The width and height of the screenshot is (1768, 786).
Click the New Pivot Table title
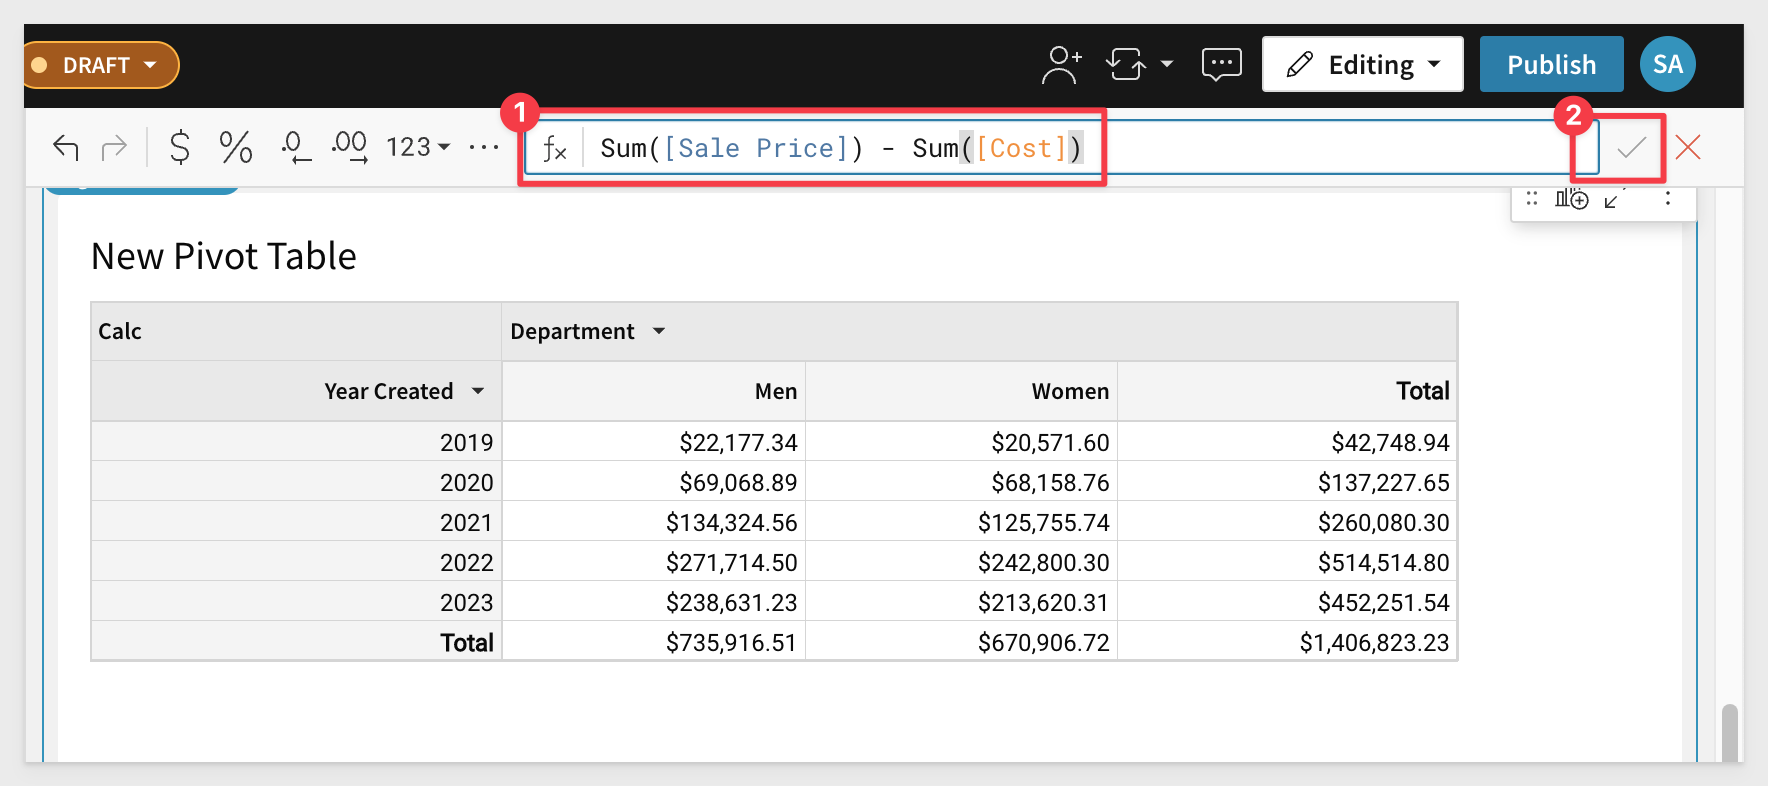pos(224,257)
